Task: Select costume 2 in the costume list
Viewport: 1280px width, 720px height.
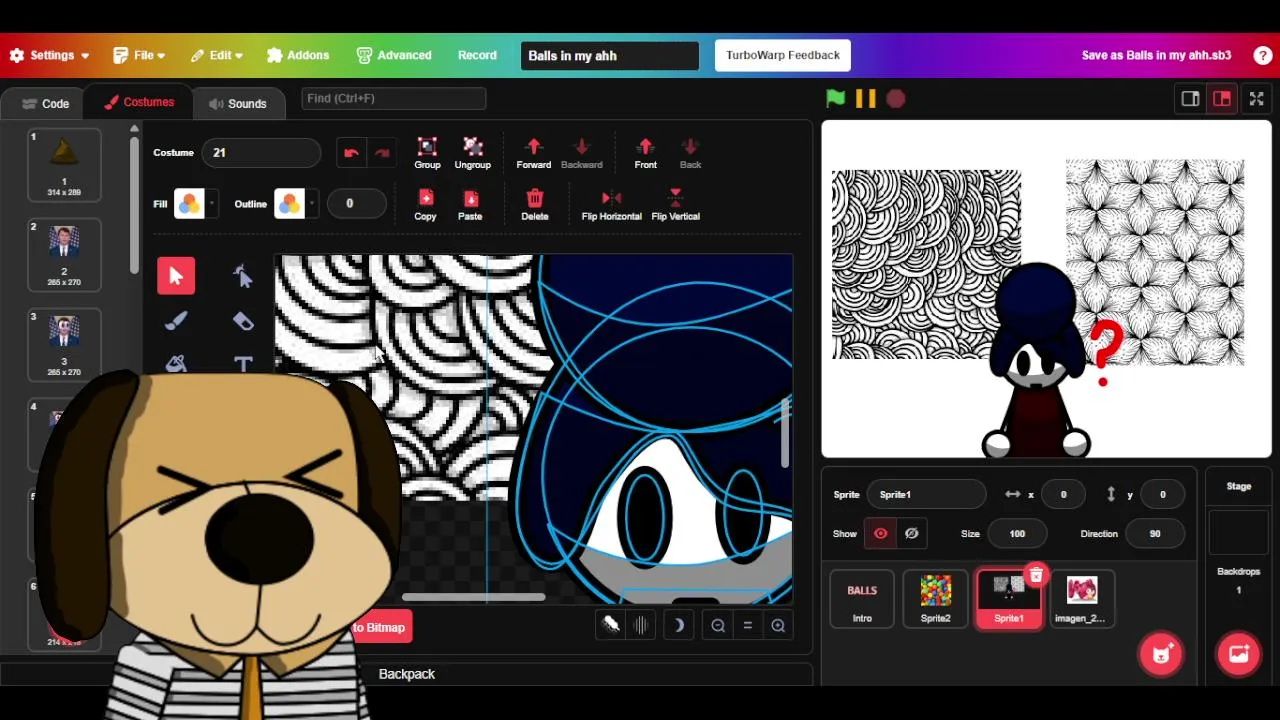Action: 64,254
